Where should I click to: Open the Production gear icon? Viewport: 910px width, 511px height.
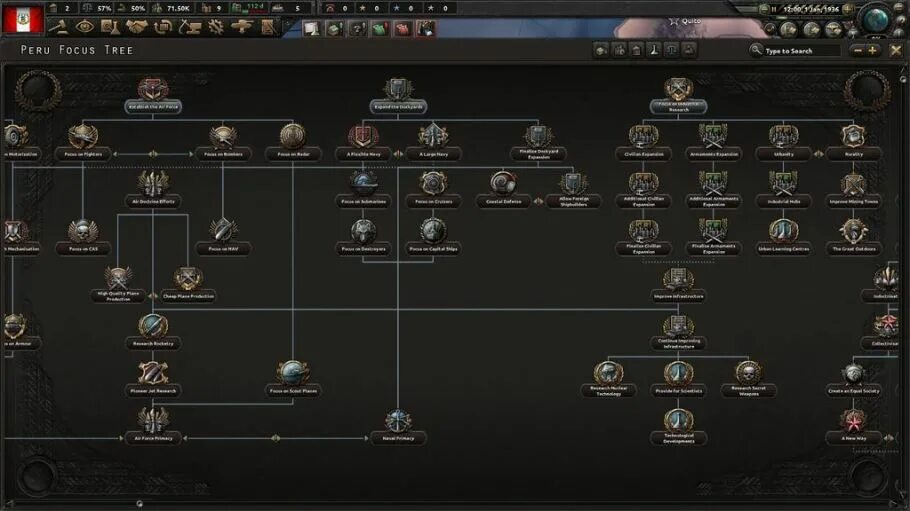(216, 26)
